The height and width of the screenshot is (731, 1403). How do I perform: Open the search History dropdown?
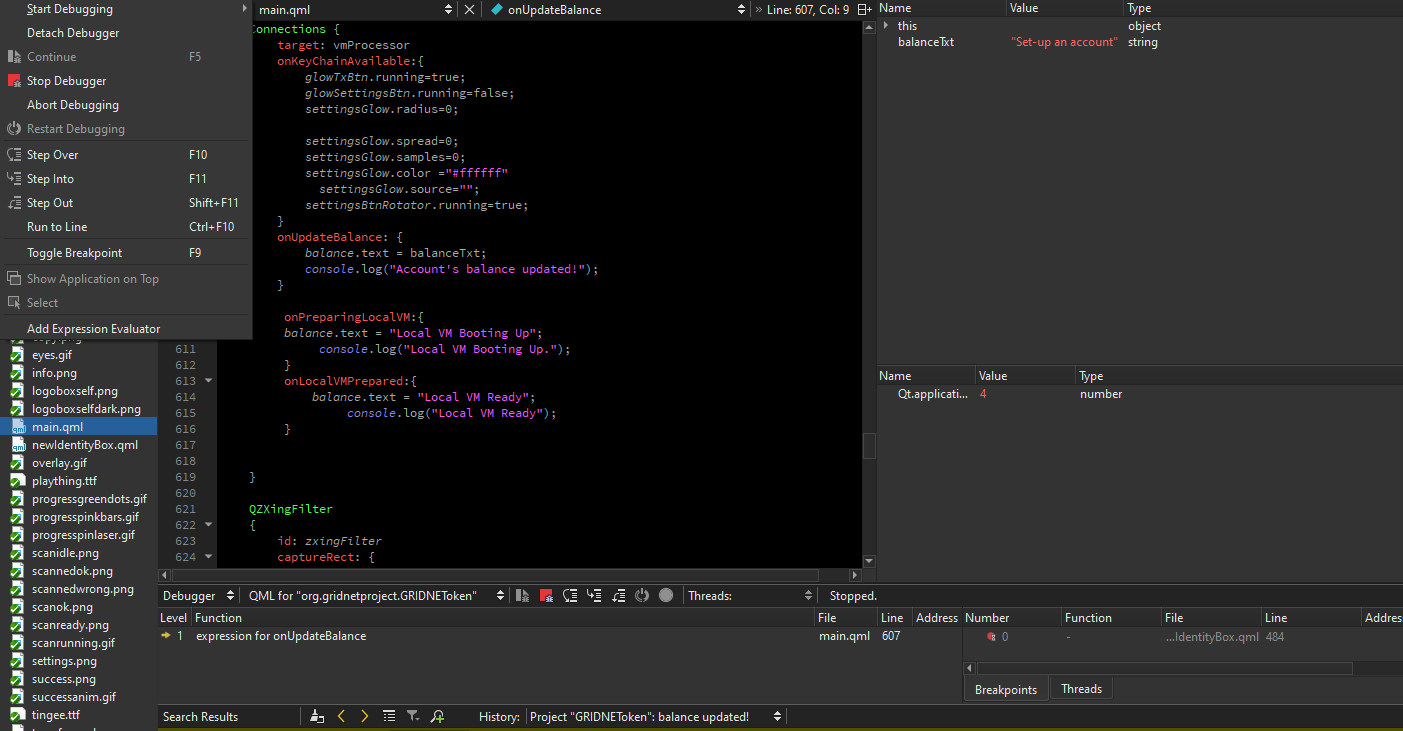pos(655,716)
